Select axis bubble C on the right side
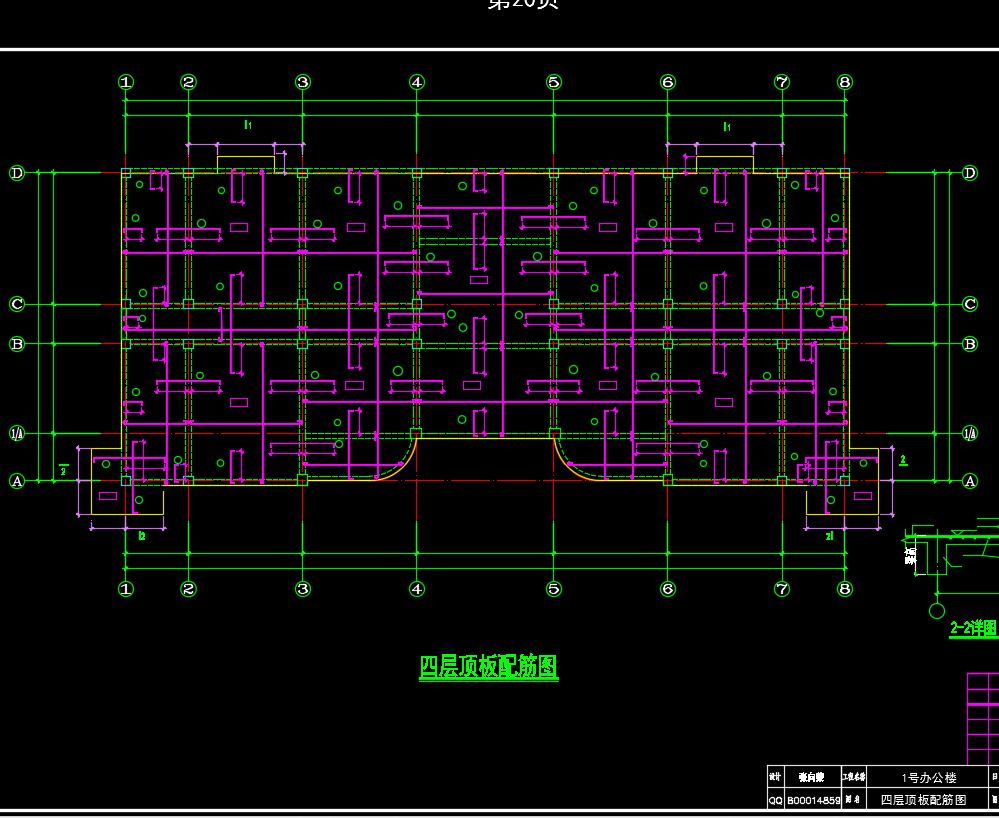Viewport: 999px width, 818px height. pos(969,304)
